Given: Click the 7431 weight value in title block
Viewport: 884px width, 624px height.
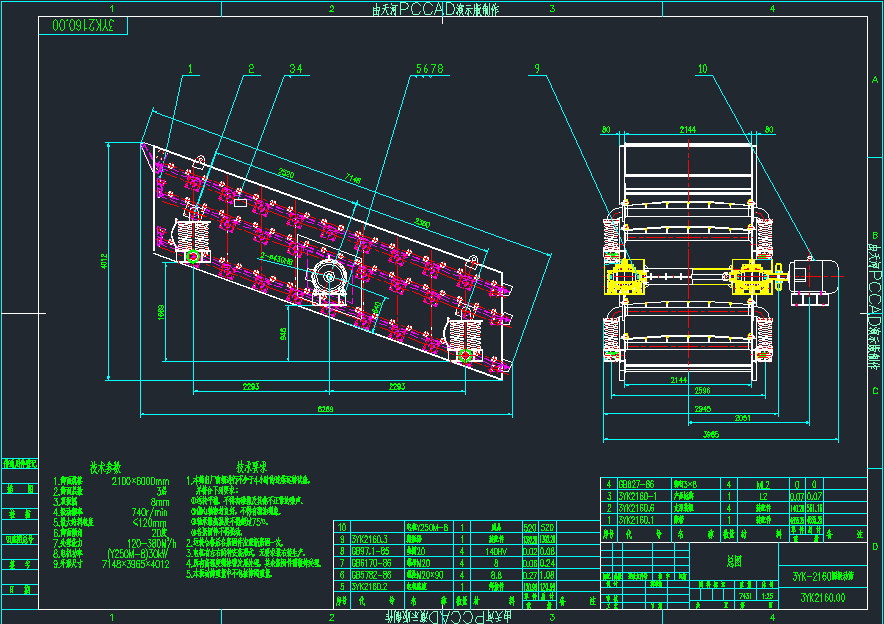Looking at the screenshot, I should point(745,595).
